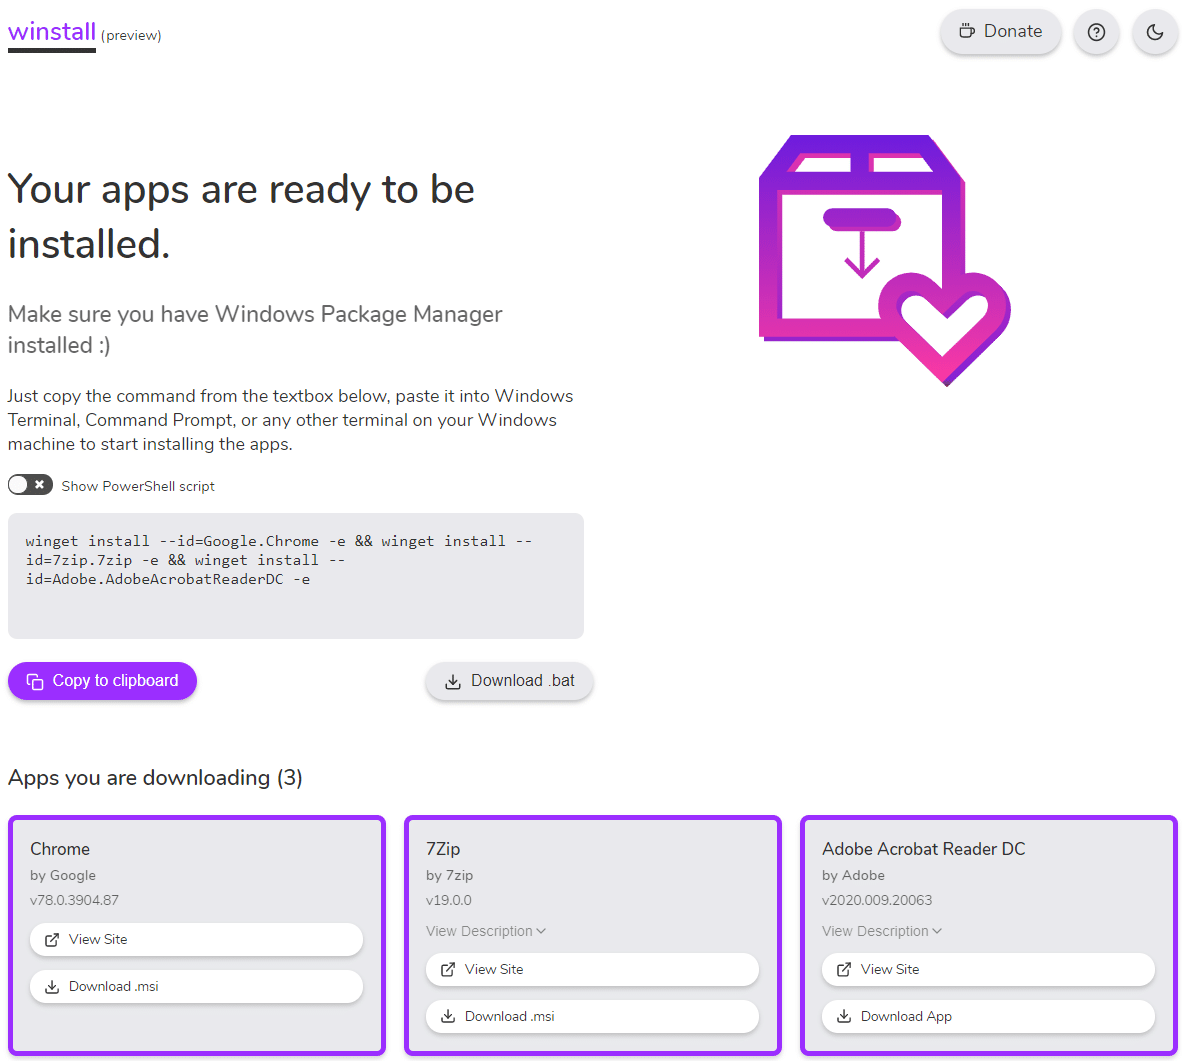The height and width of the screenshot is (1061, 1182).
Task: Click inside the winget command textbox
Action: point(296,575)
